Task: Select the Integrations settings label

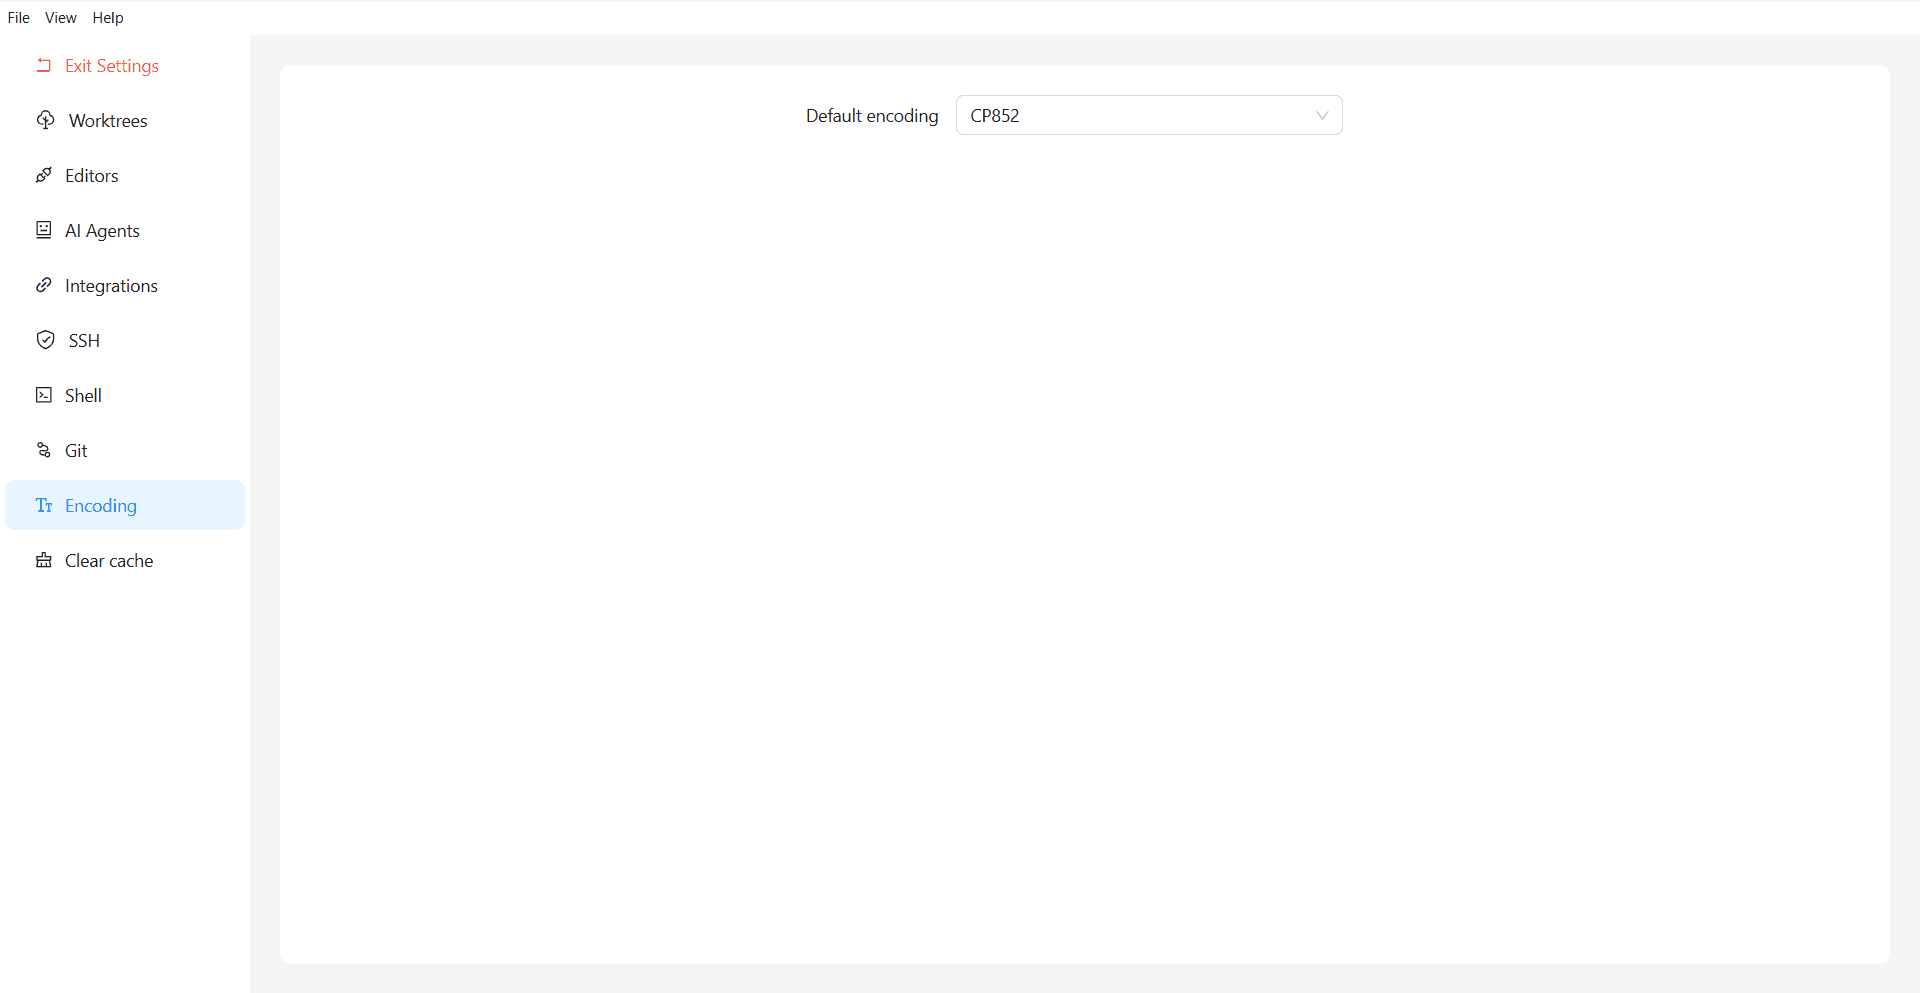Action: (x=111, y=286)
